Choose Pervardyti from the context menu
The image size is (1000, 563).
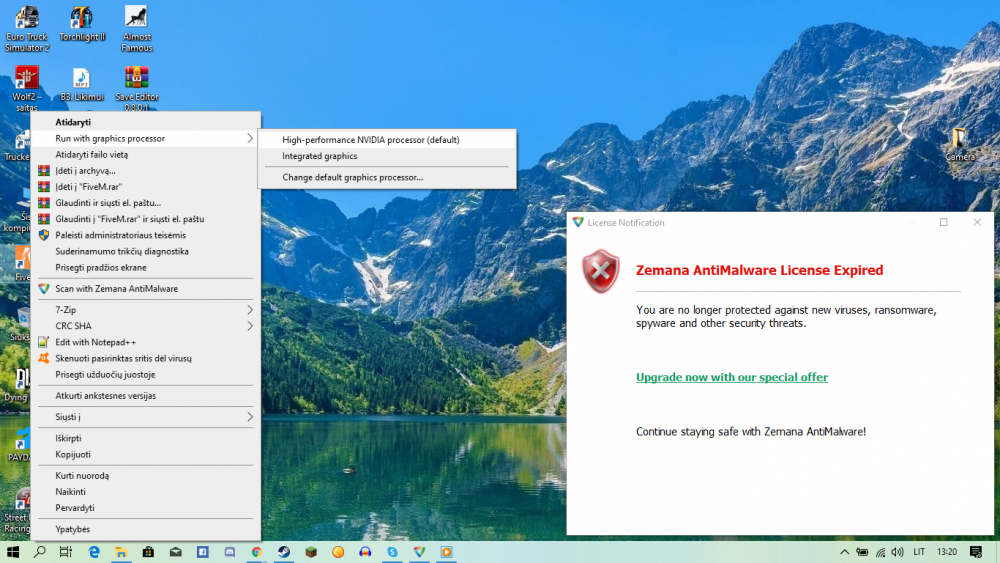[x=146, y=508]
